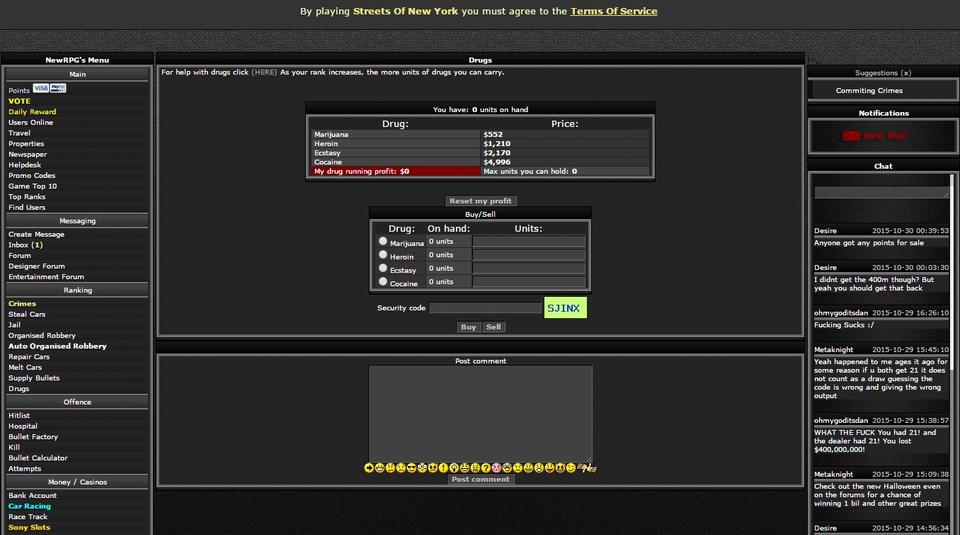Click the PayPal icon next to Points
Screen dimensions: 960x535
click(x=59, y=89)
